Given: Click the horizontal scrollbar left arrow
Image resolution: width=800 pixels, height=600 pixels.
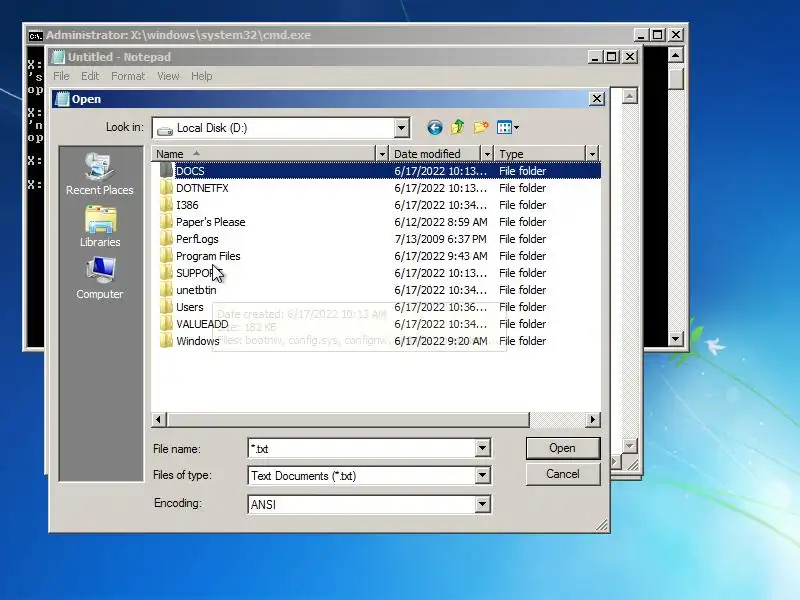Looking at the screenshot, I should pos(159,419).
